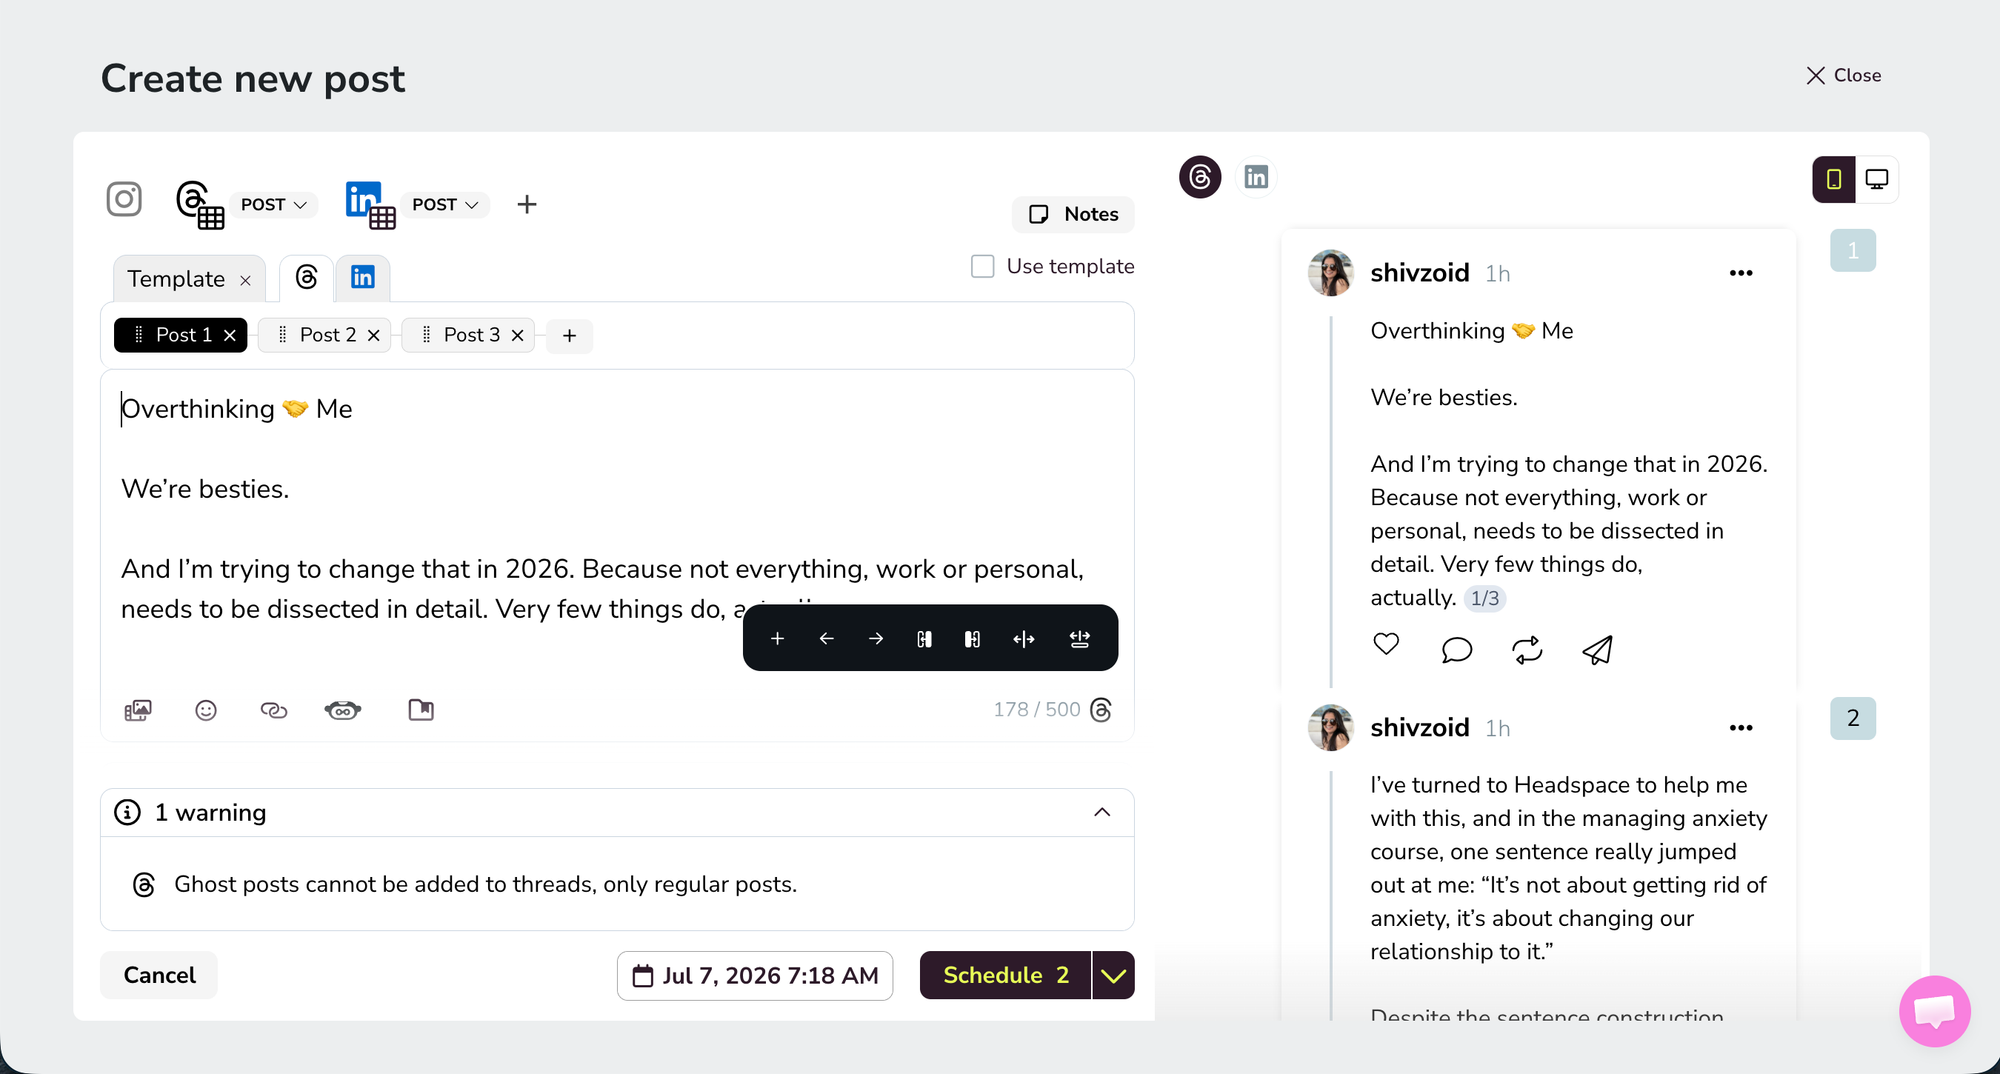Switch preview to desktop view

click(x=1877, y=179)
